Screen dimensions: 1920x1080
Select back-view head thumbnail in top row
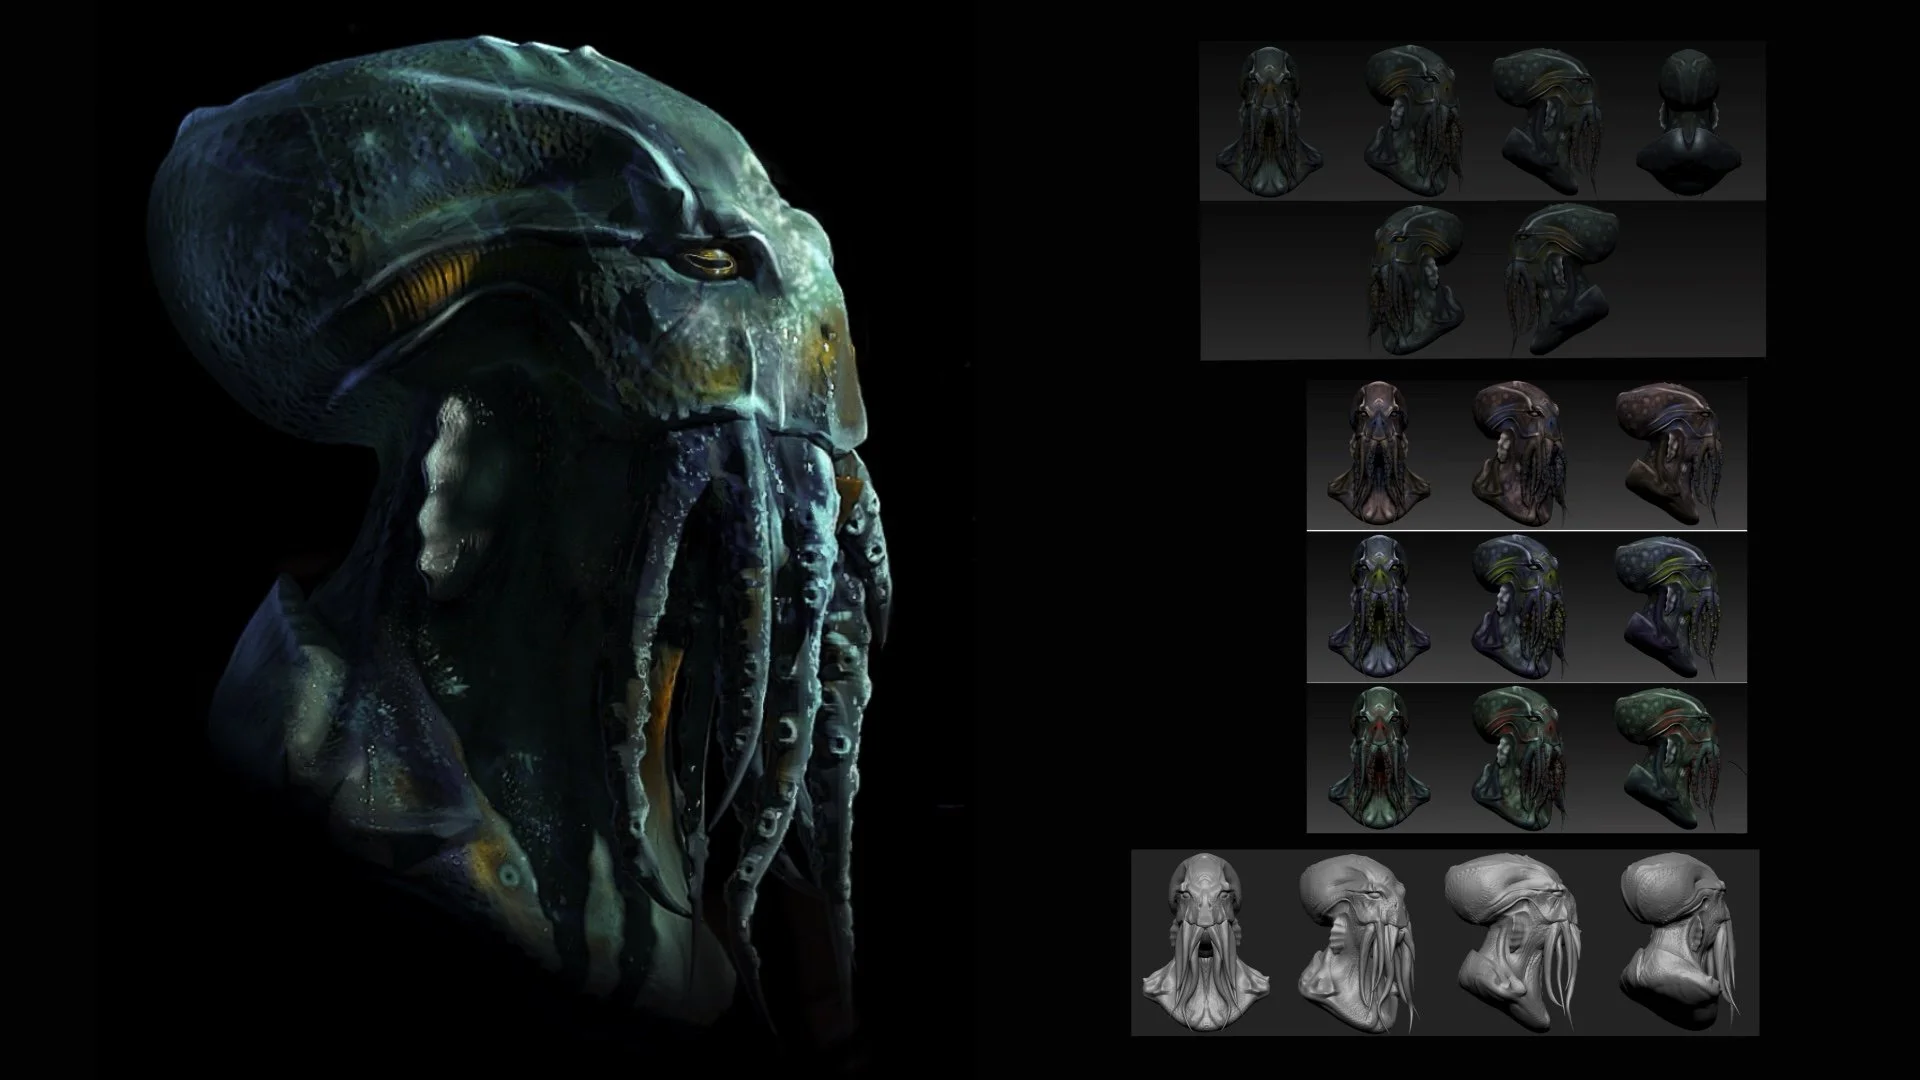click(1691, 118)
